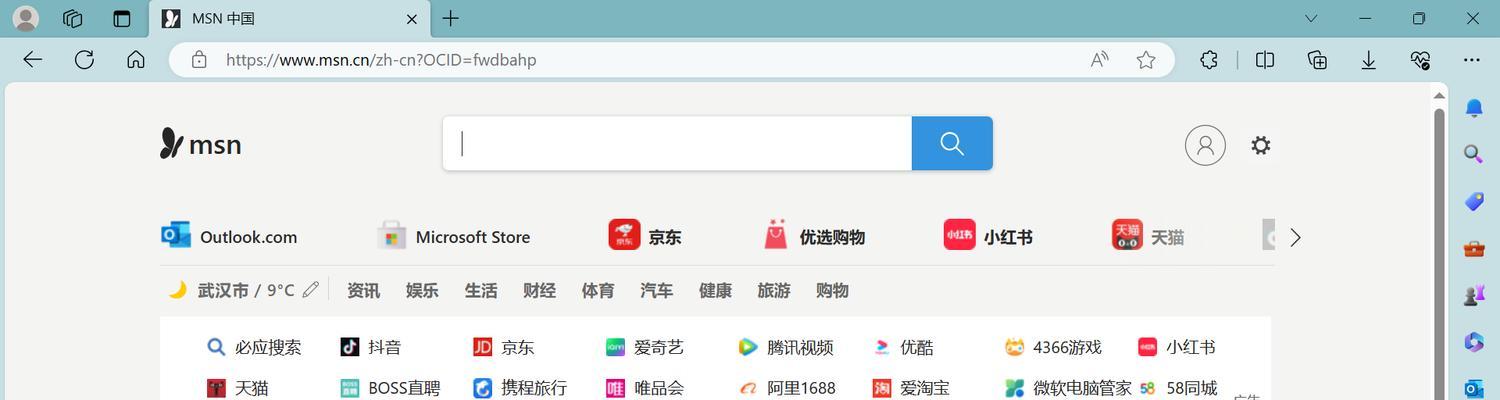1500x400 pixels.
Task: Open the Extensions puzzle icon
Action: tap(1209, 60)
